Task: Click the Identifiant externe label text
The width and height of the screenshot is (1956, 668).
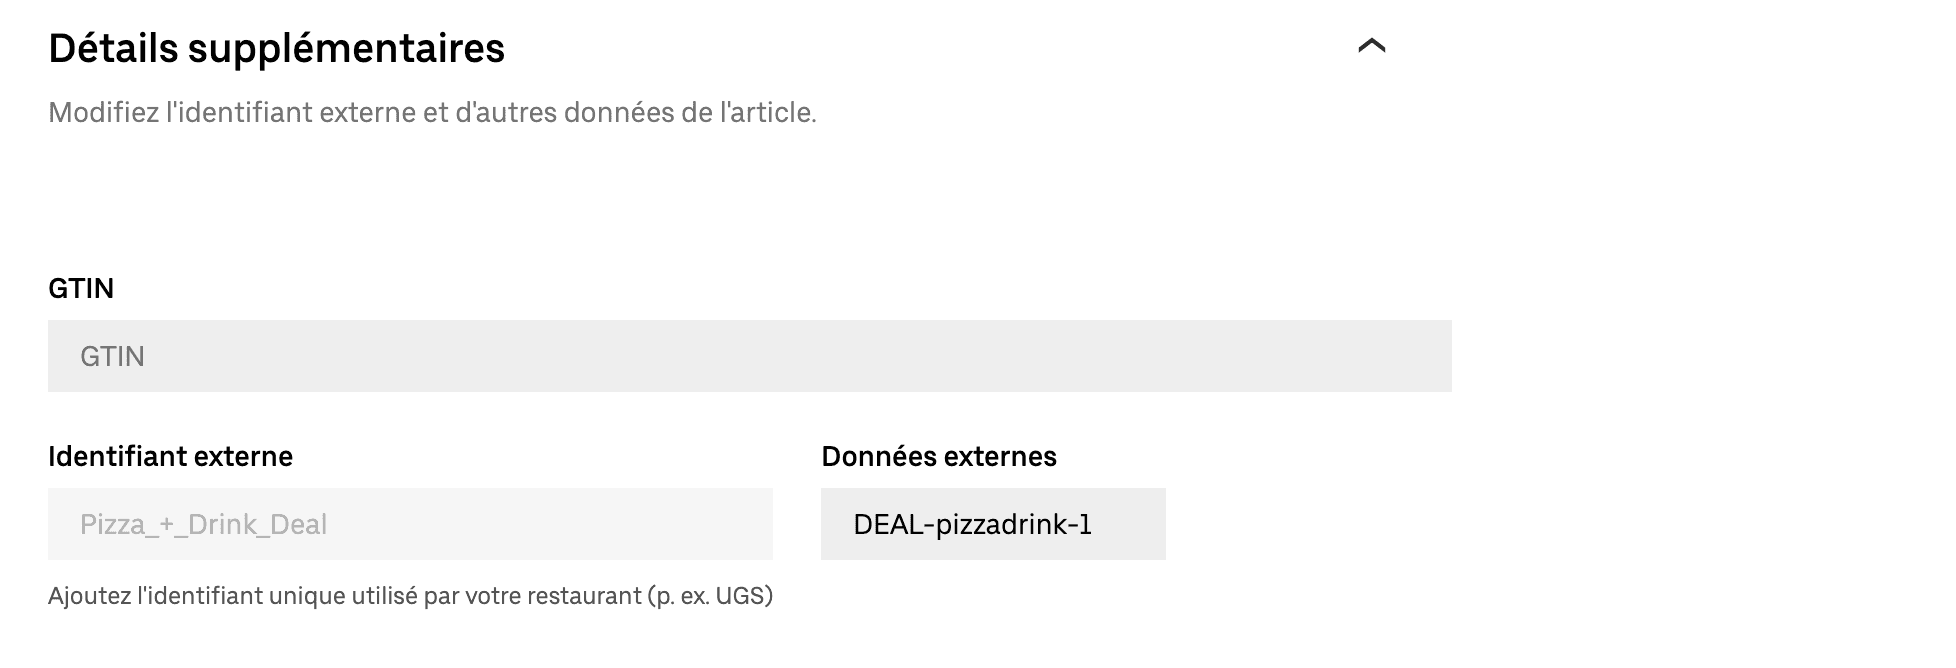Action: 171,457
